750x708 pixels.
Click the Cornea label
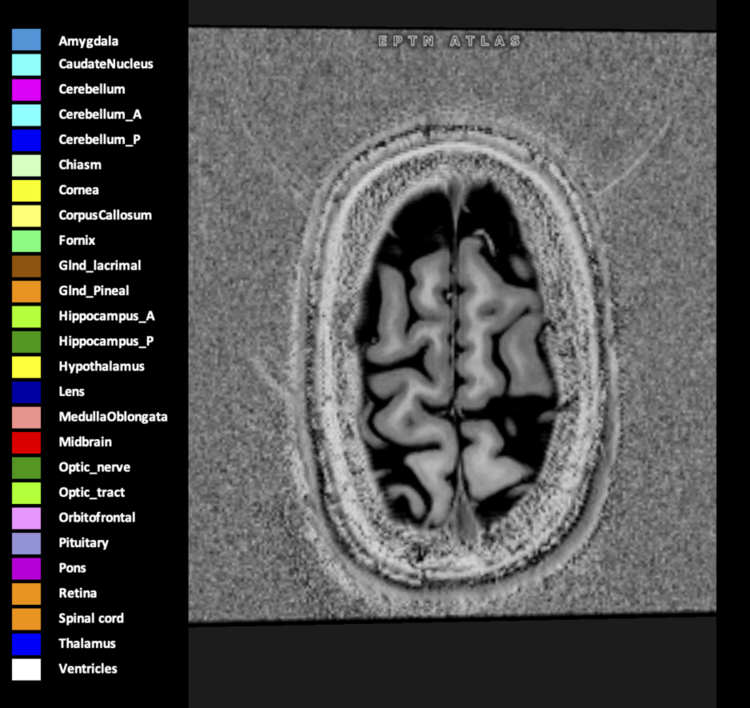click(78, 190)
